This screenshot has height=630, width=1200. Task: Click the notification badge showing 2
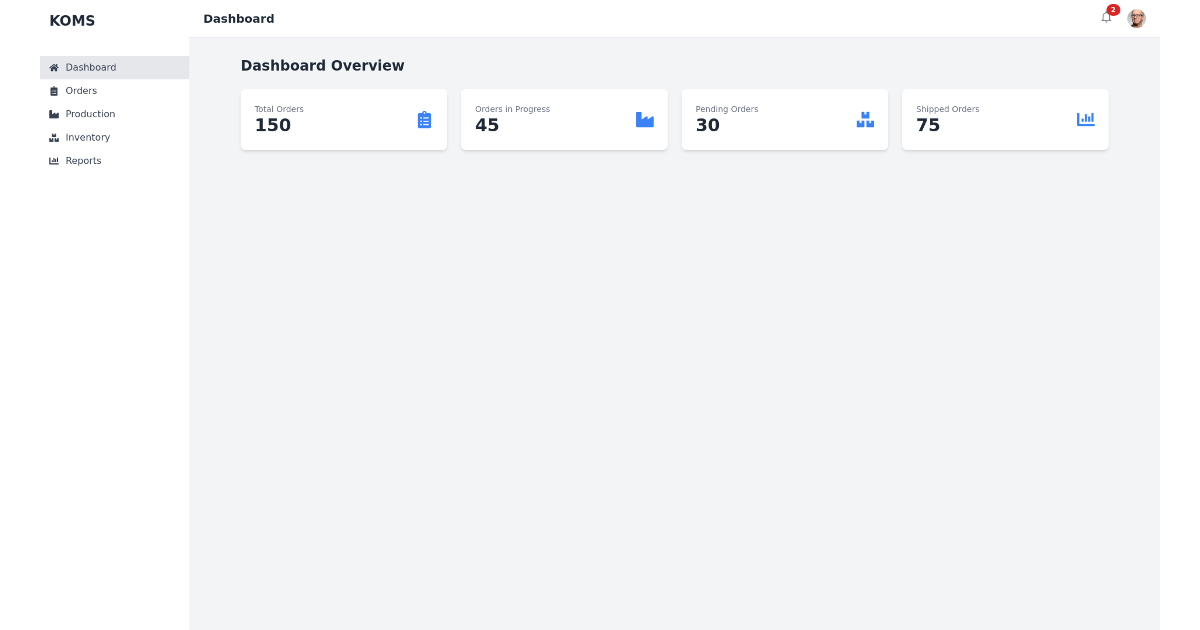point(1113,10)
